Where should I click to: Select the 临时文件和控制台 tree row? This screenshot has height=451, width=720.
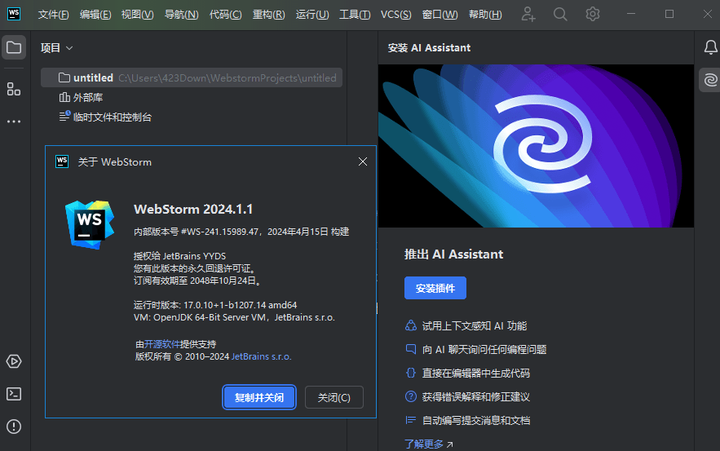point(191,117)
